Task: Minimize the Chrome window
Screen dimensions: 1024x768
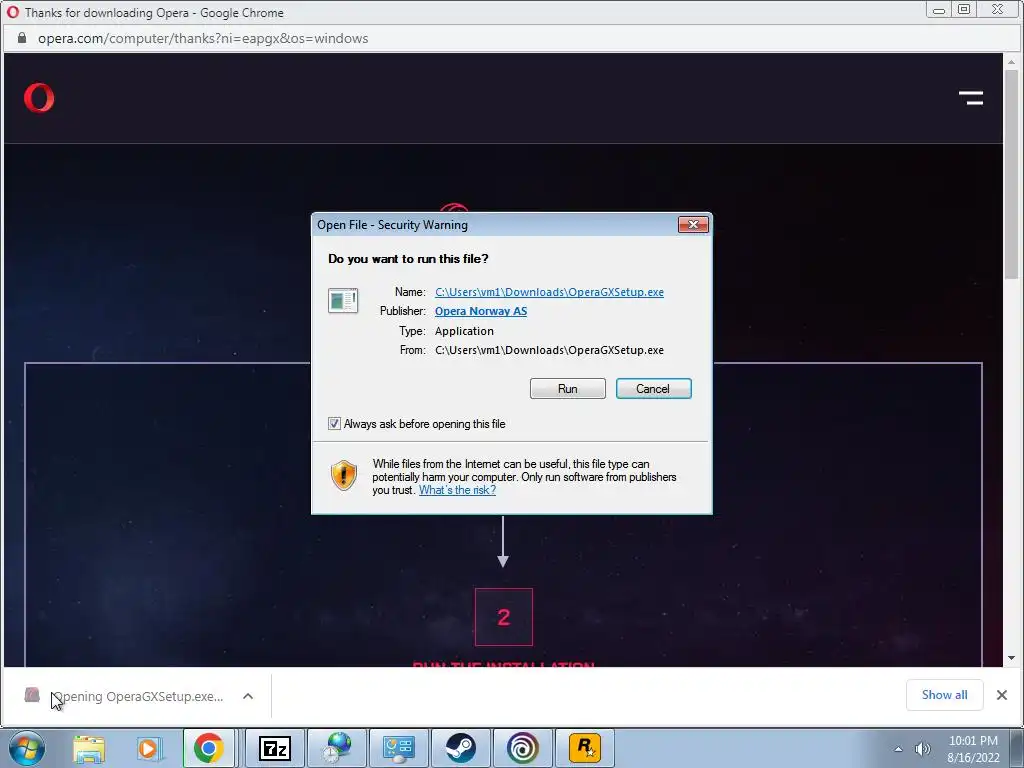Action: click(x=938, y=10)
